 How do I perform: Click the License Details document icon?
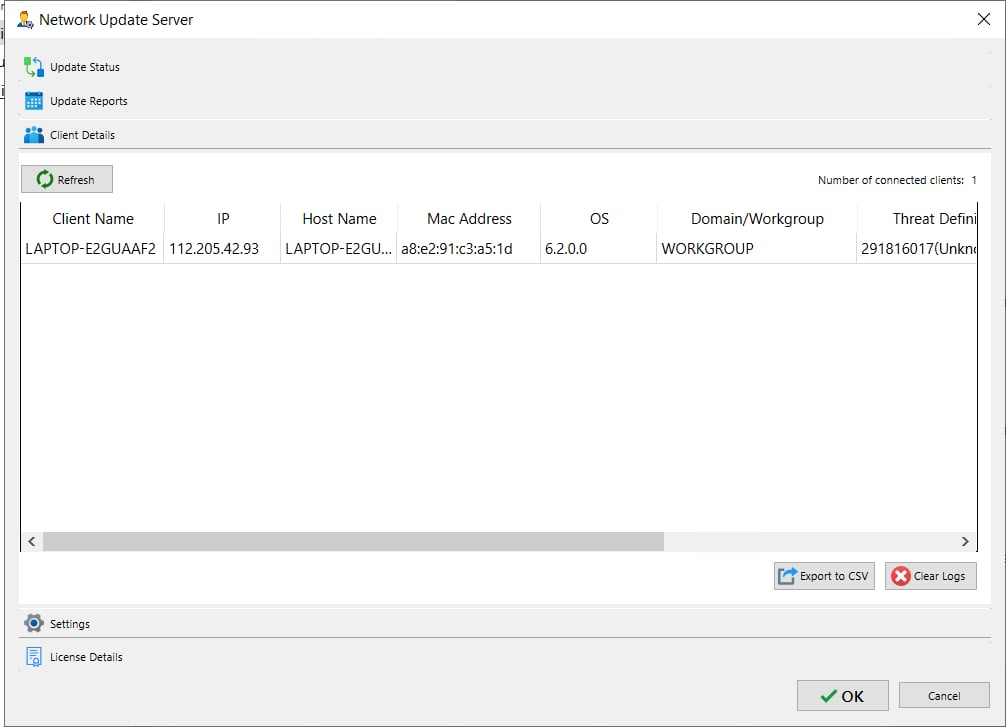(34, 657)
